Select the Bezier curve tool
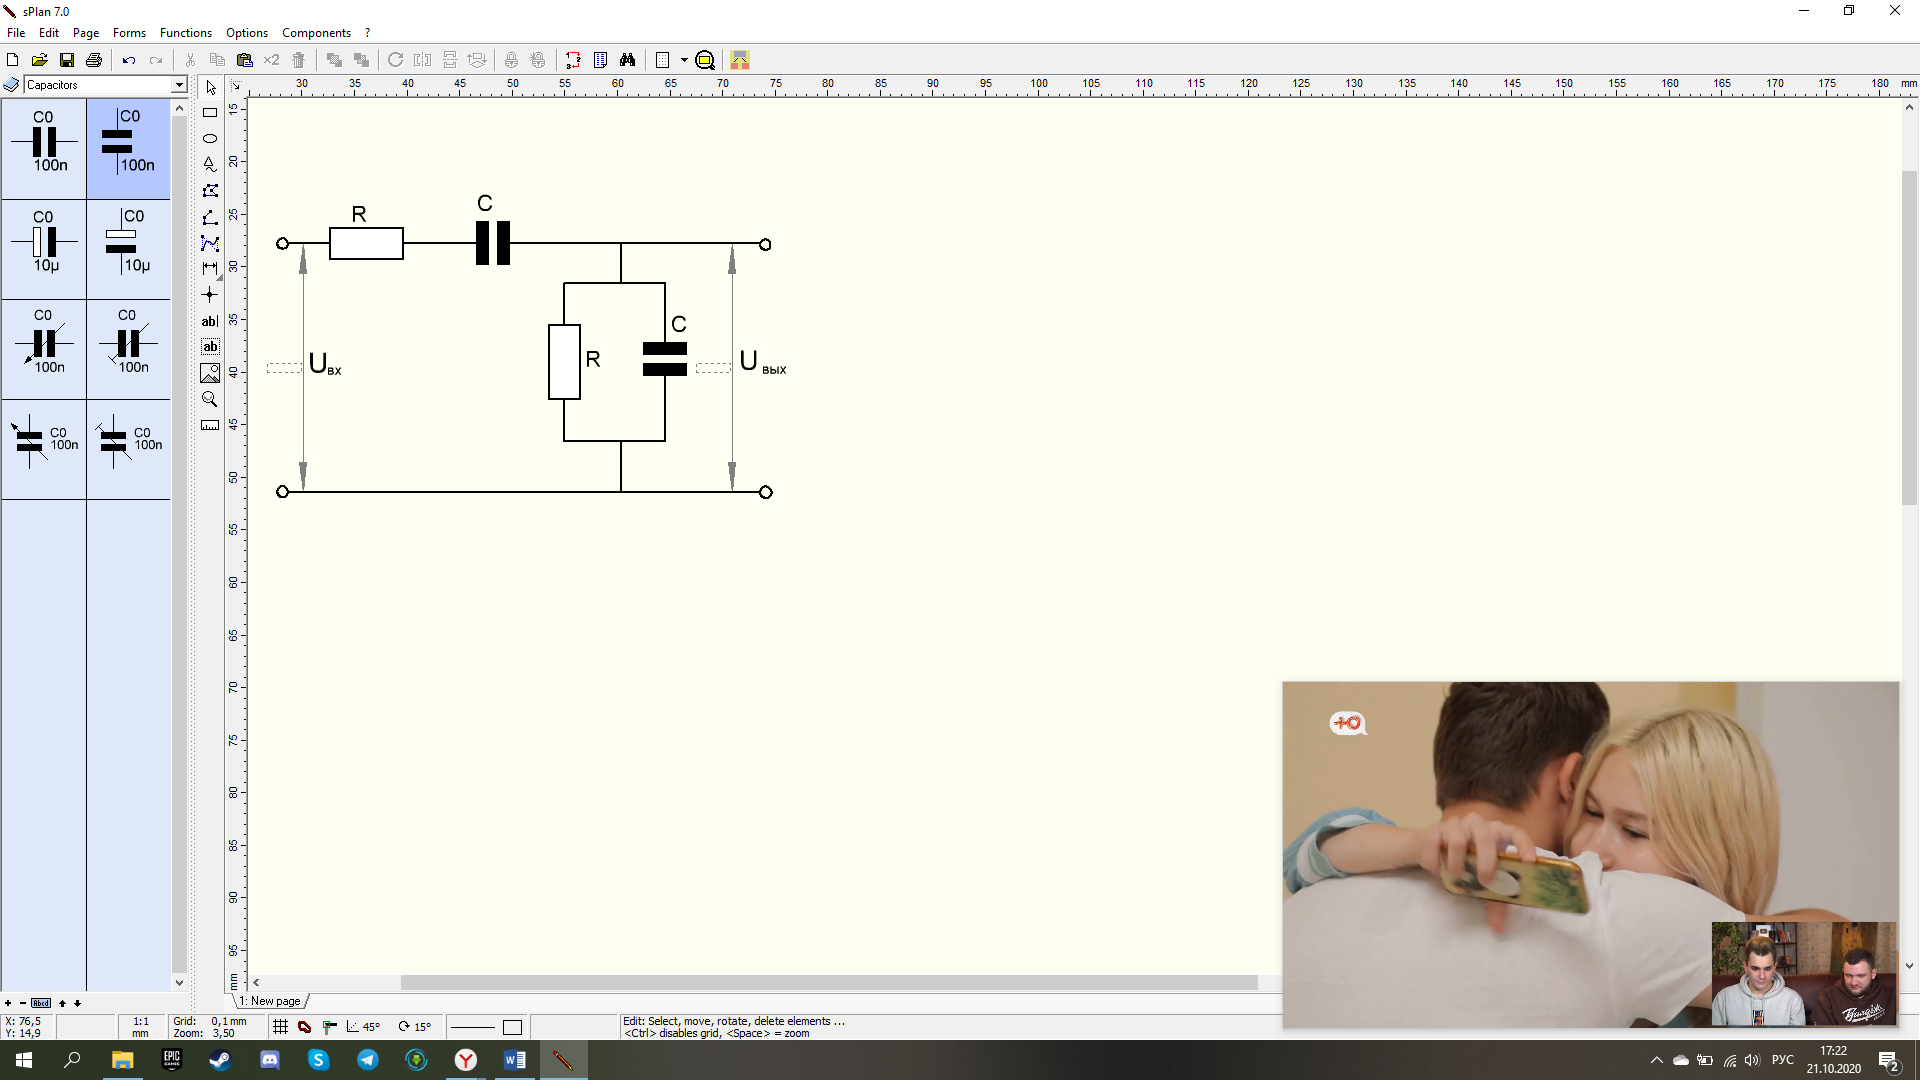Screen dimensions: 1920x1080 [x=210, y=243]
